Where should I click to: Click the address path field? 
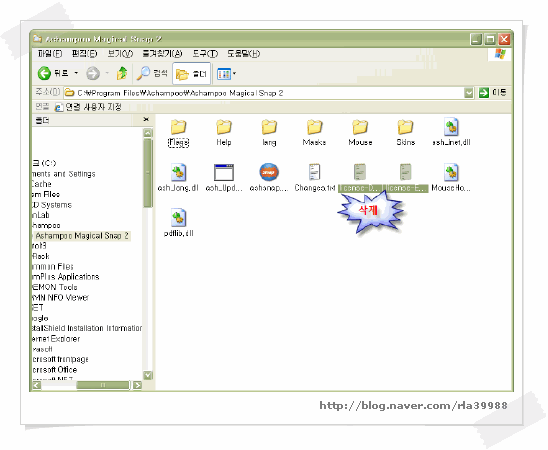264,93
